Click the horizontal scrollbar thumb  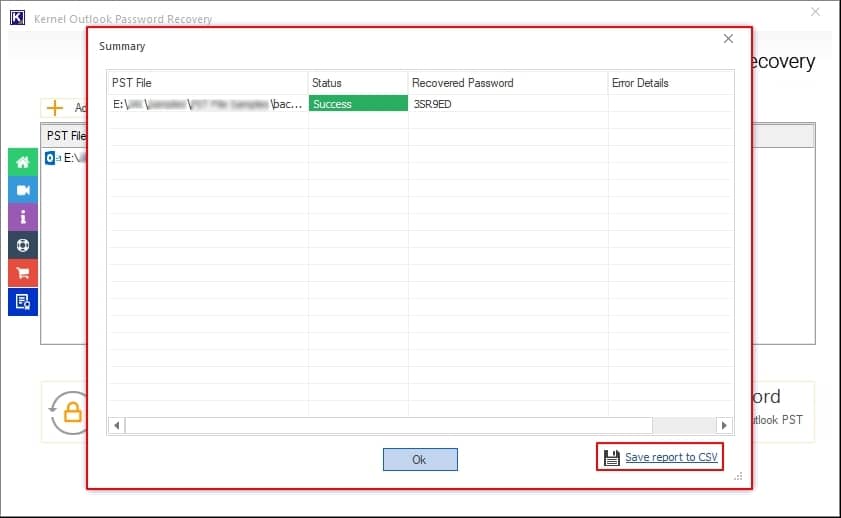coord(389,425)
